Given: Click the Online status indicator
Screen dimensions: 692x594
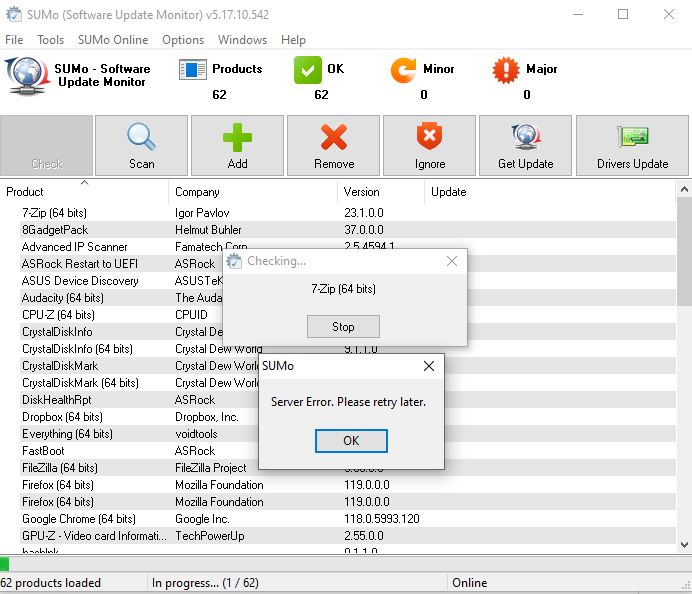Looking at the screenshot, I should [x=470, y=583].
